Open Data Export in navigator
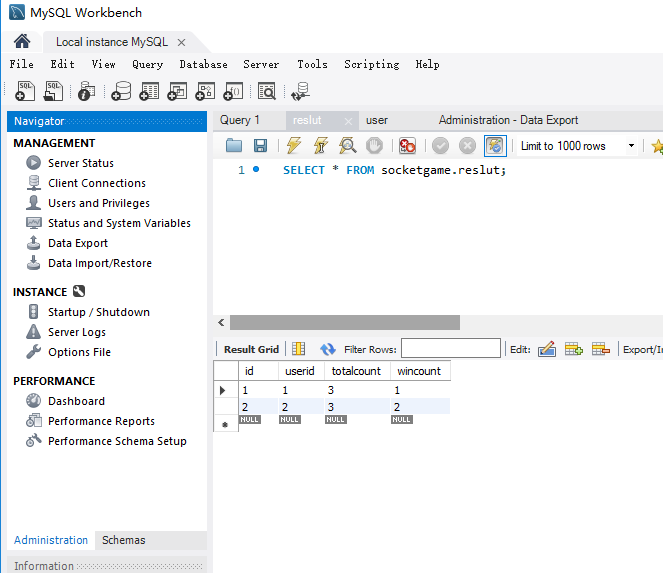663x573 pixels. [78, 243]
